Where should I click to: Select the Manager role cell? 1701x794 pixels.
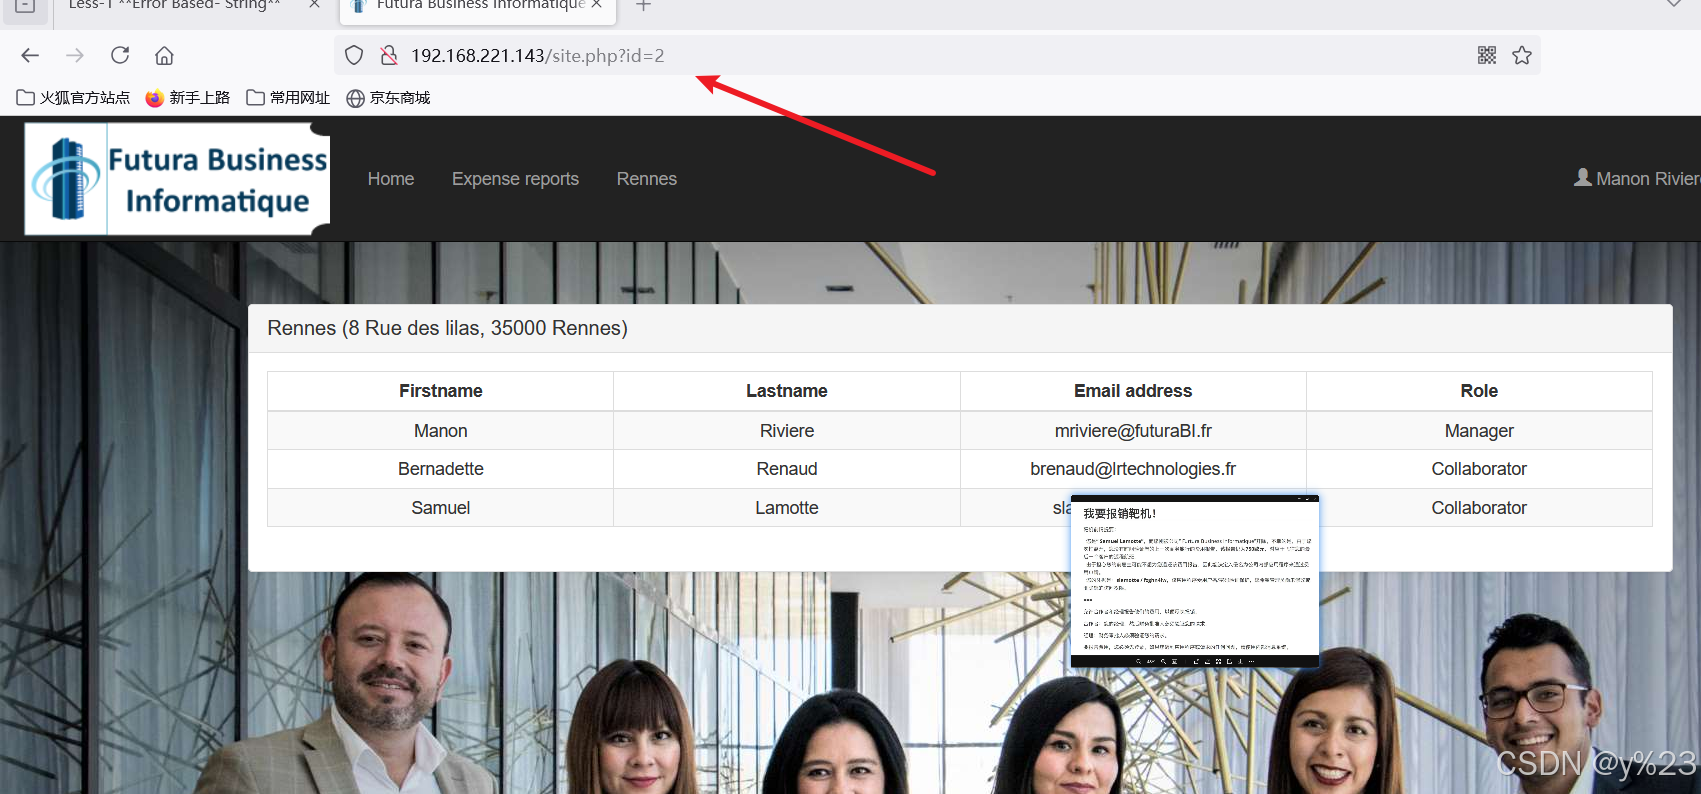click(1479, 431)
